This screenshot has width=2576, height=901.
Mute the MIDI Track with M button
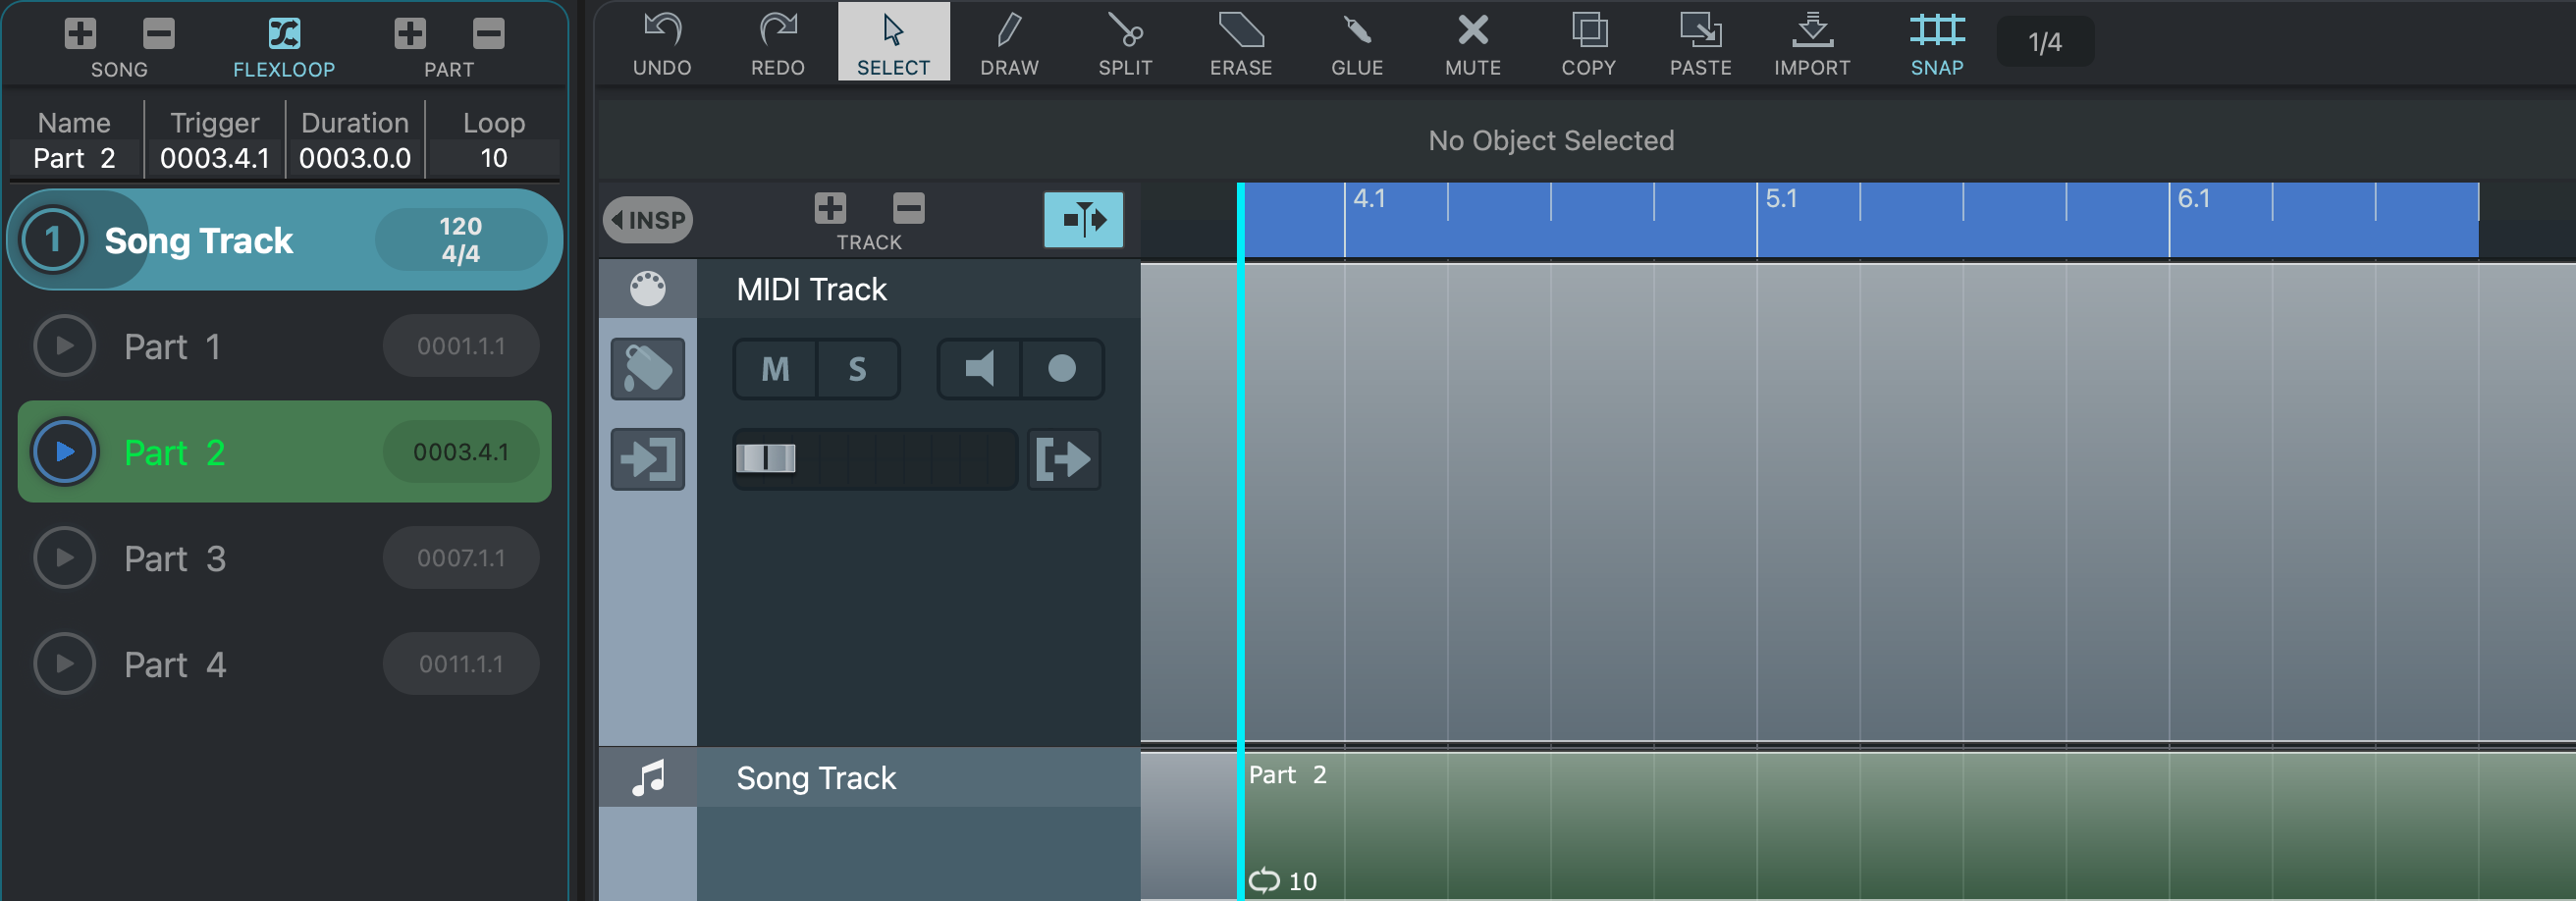point(775,369)
